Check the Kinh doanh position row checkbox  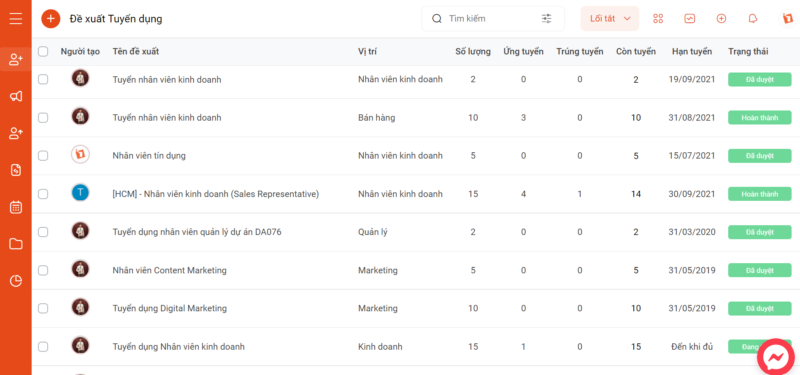tap(43, 347)
